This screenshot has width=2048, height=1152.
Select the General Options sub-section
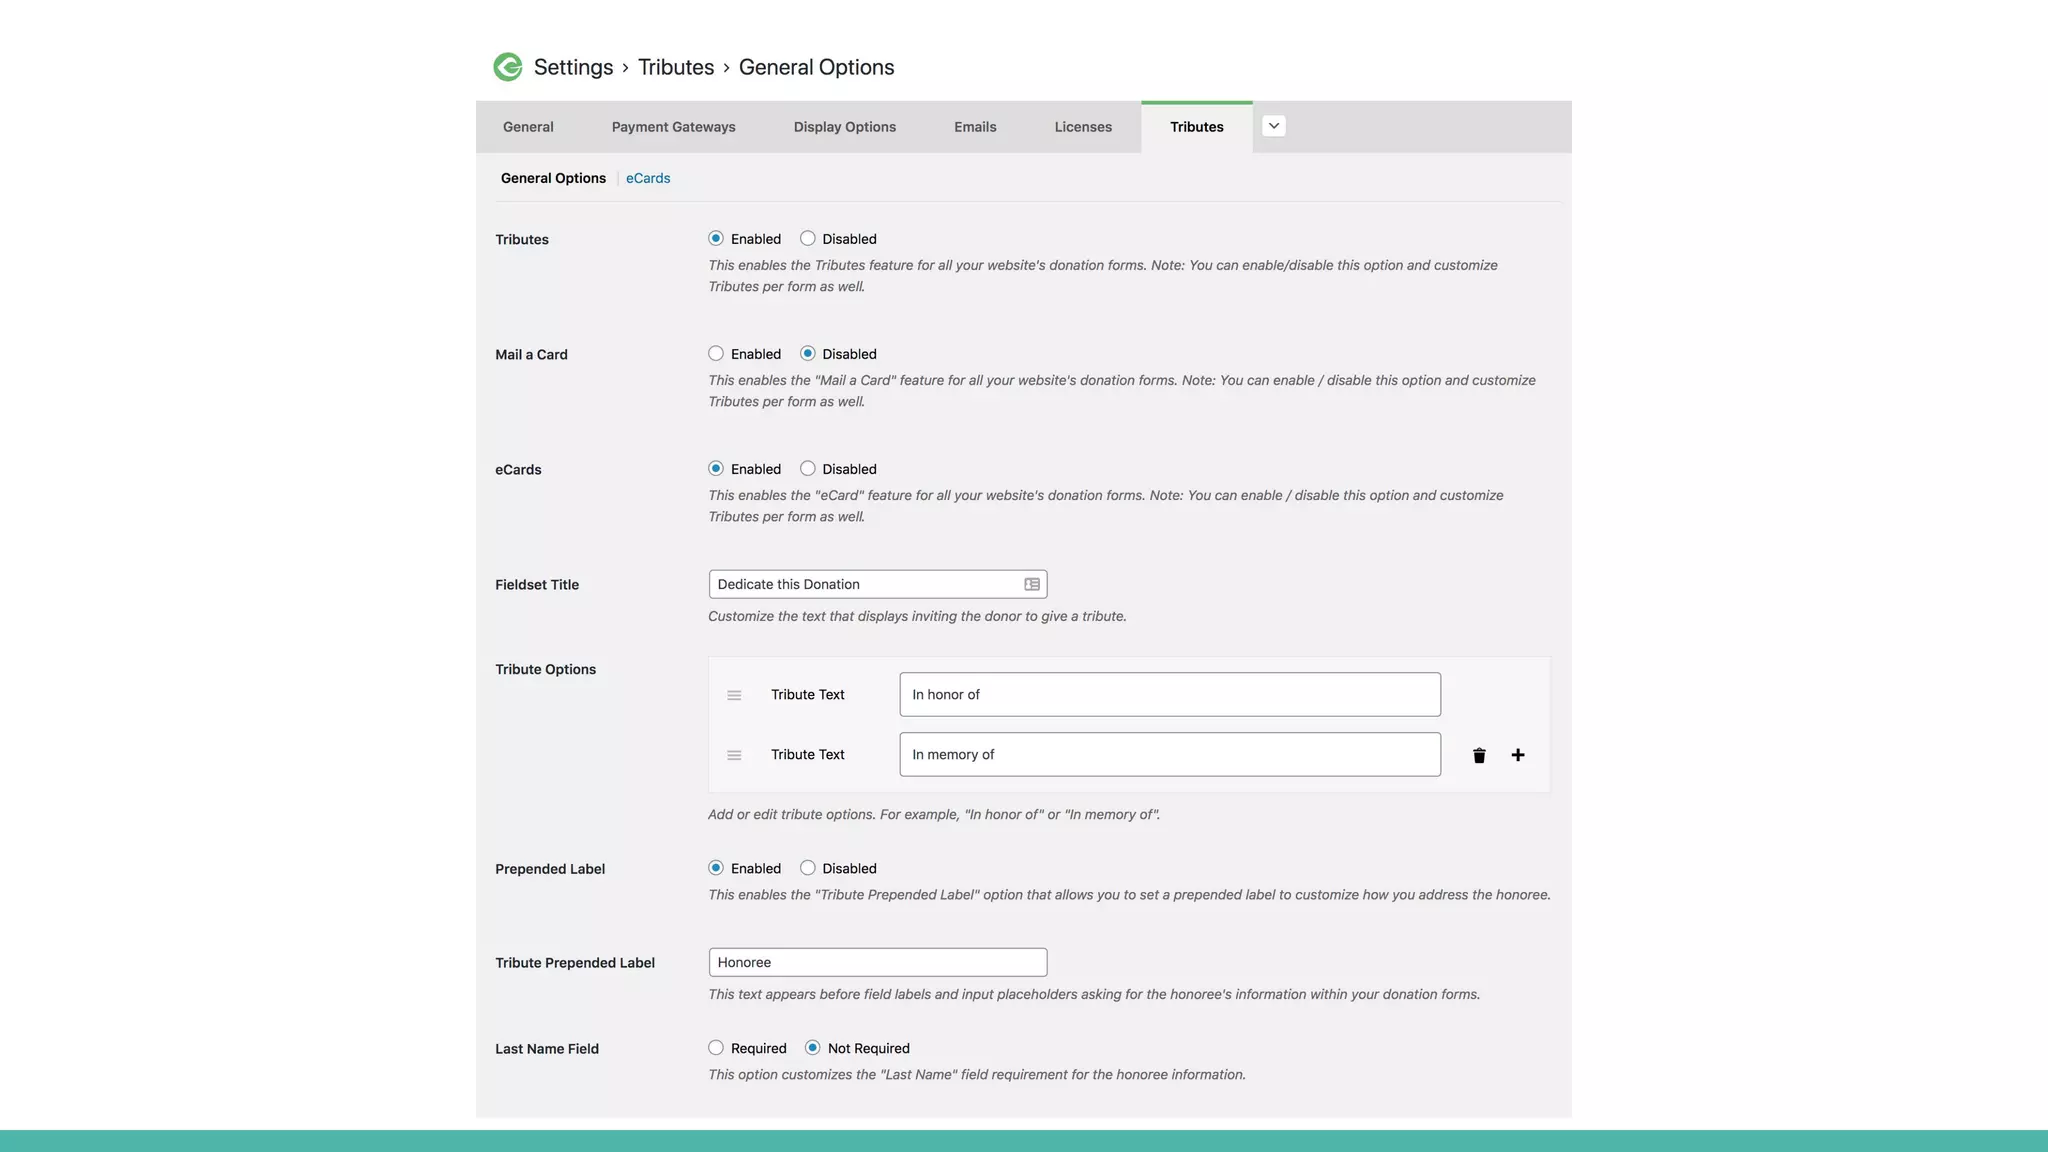[x=553, y=178]
